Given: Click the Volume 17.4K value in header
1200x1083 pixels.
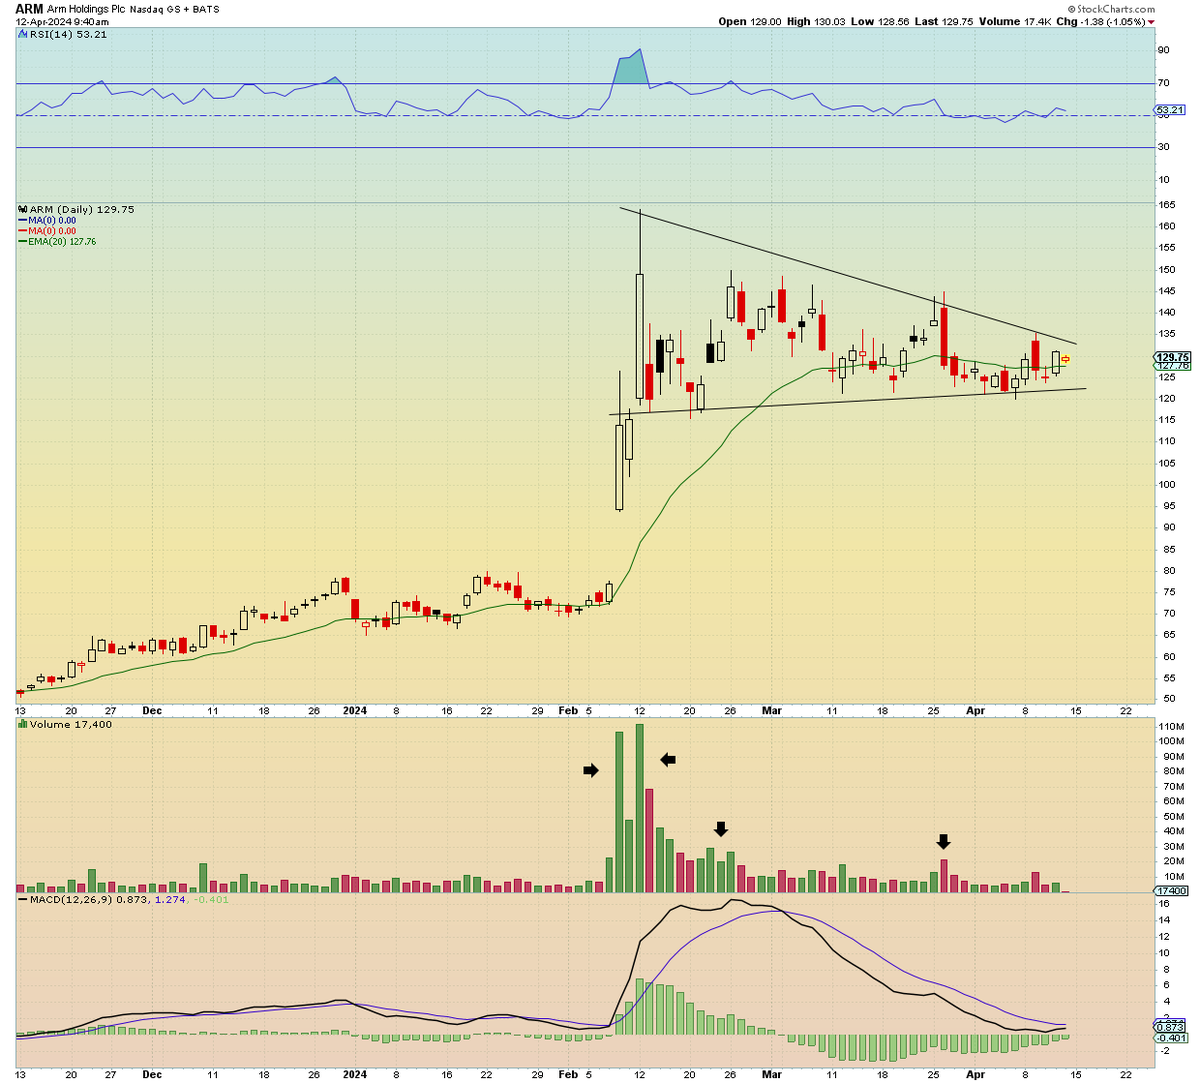Looking at the screenshot, I should click(1014, 22).
